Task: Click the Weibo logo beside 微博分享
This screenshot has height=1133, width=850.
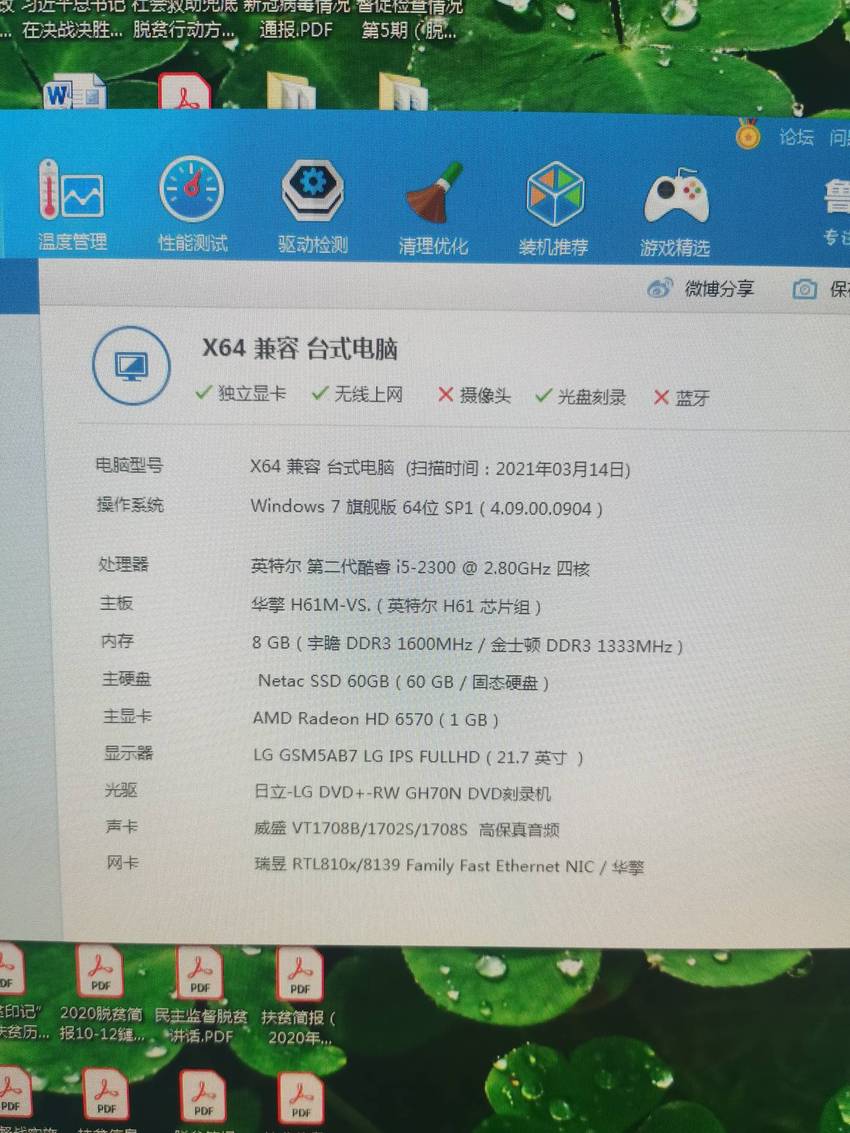Action: pyautogui.click(x=660, y=289)
